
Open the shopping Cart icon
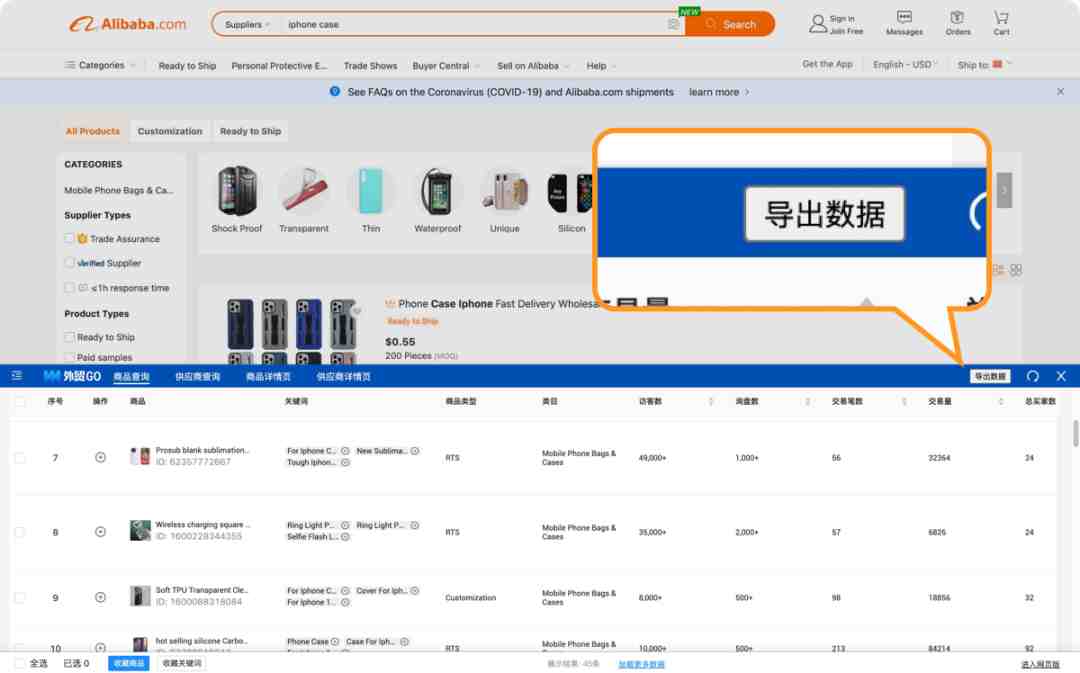1001,17
